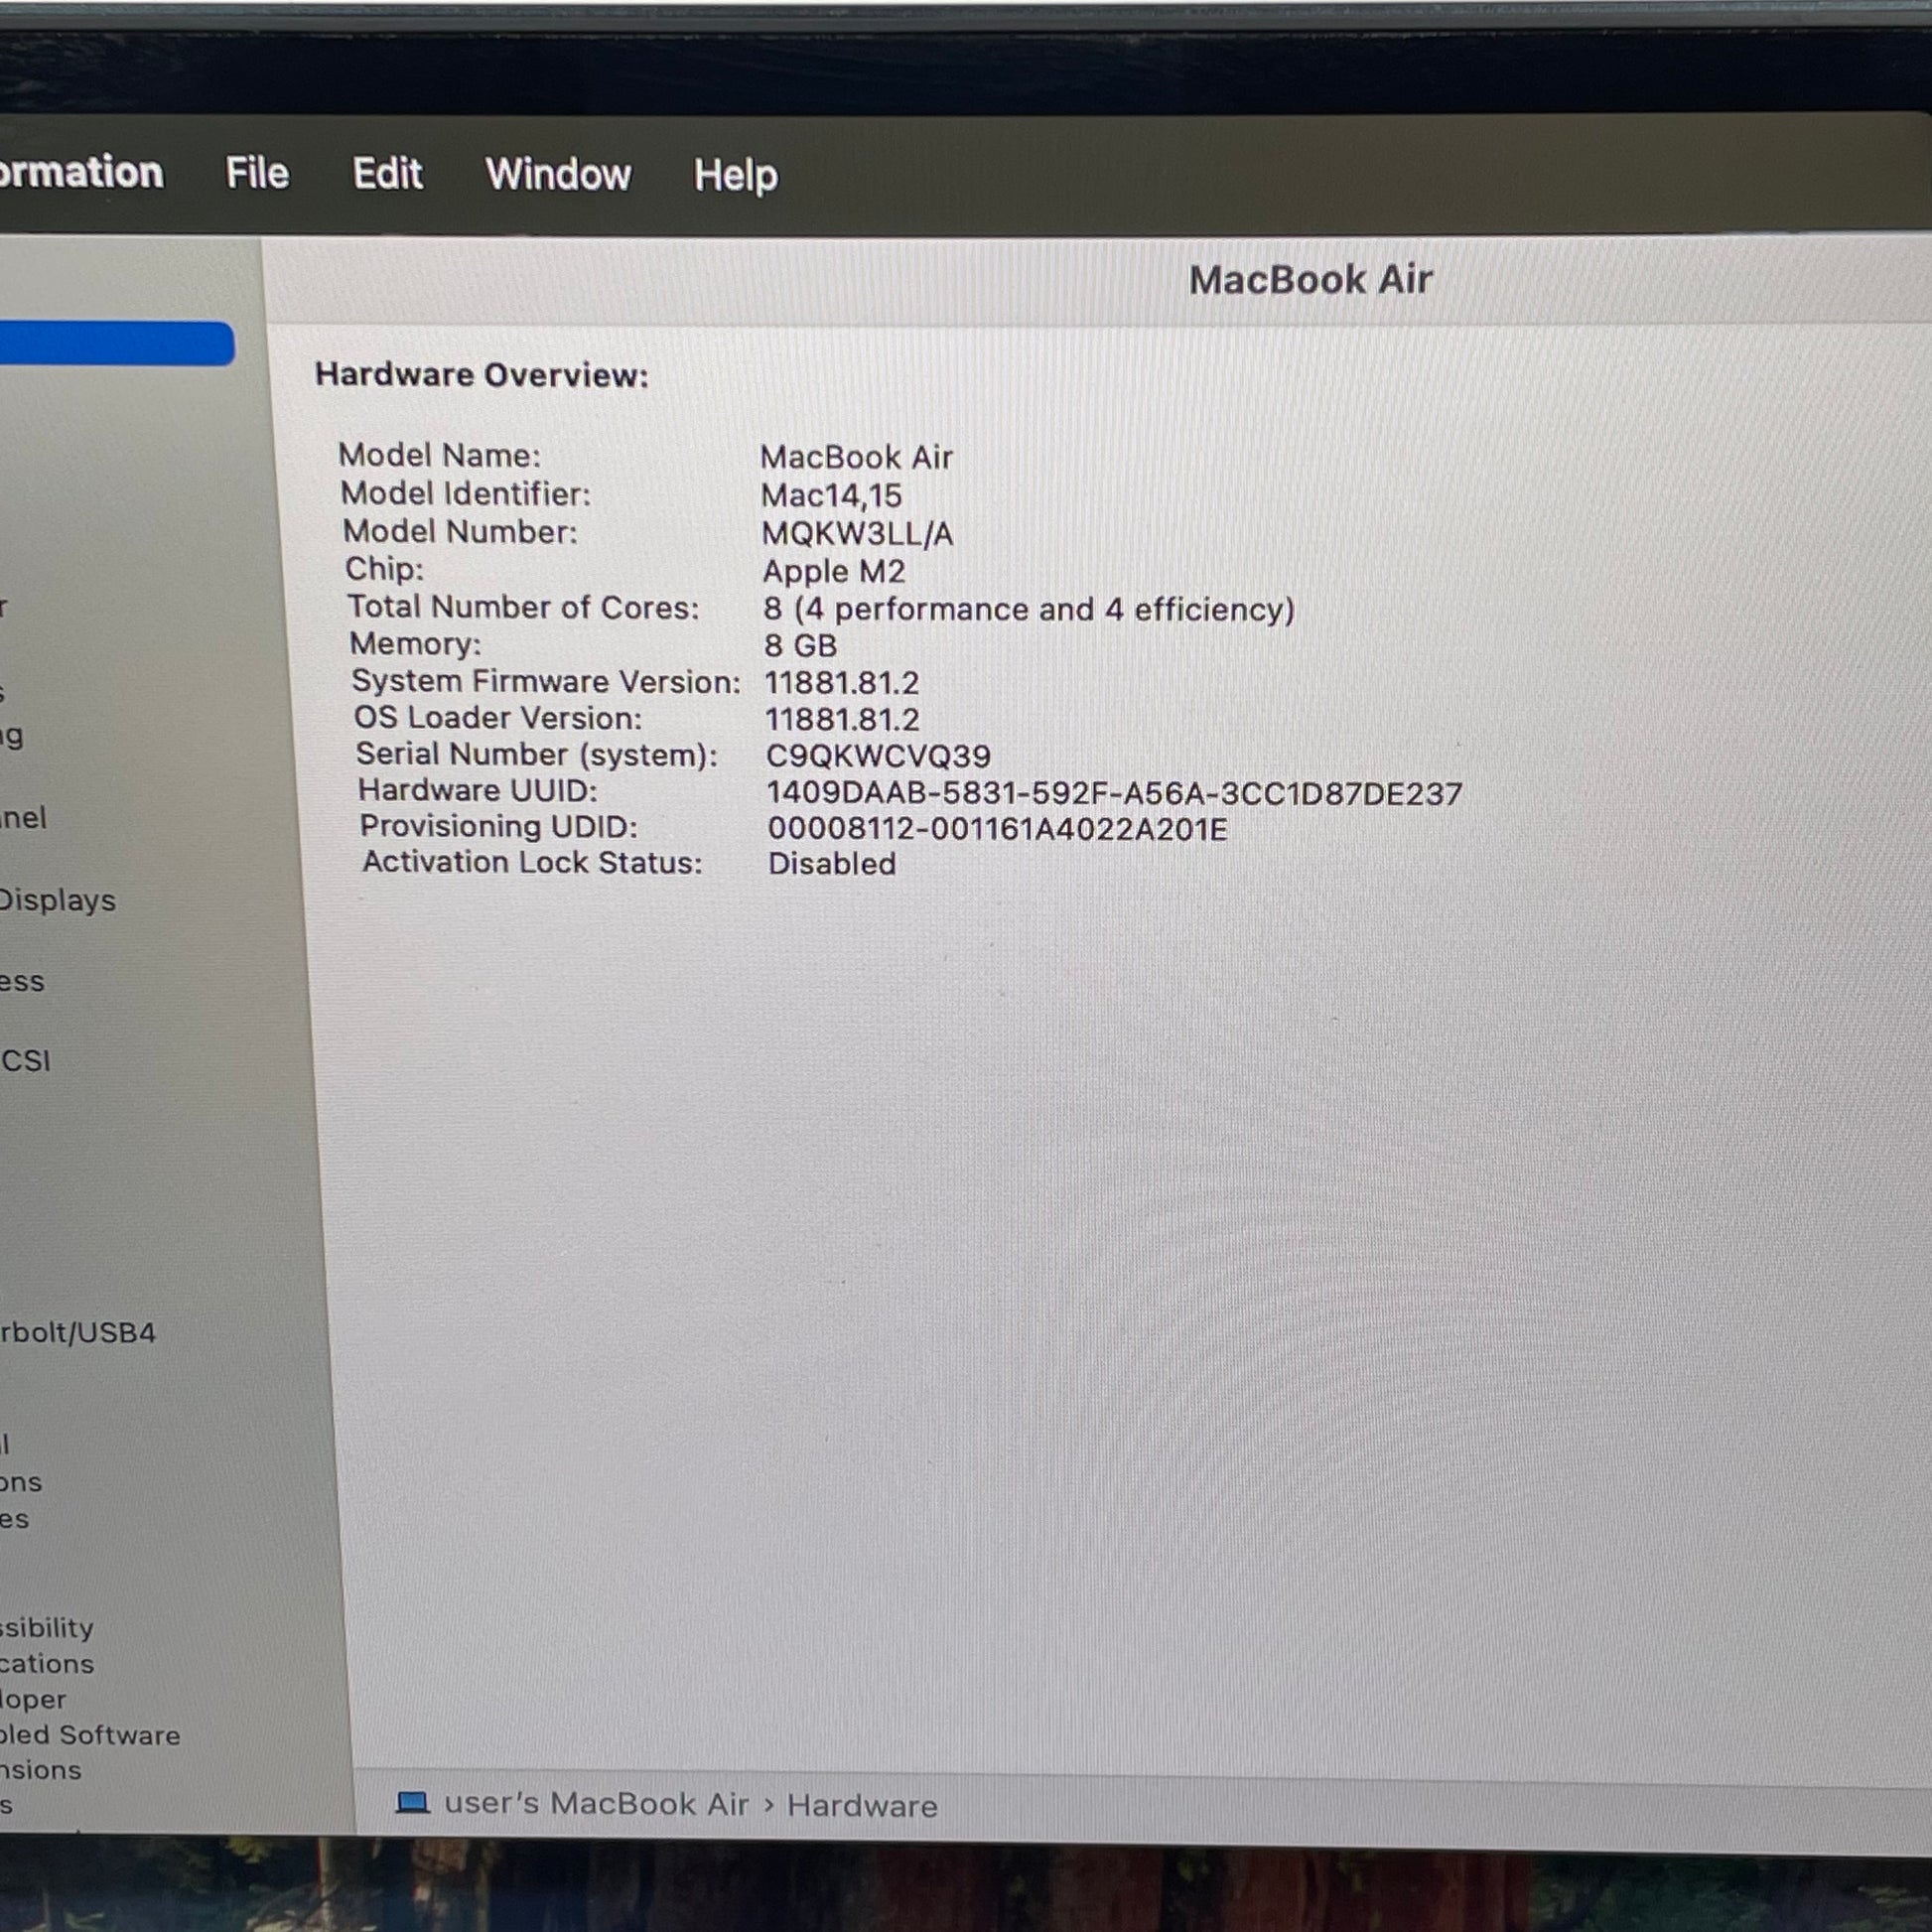Open the Help menu

click(735, 176)
